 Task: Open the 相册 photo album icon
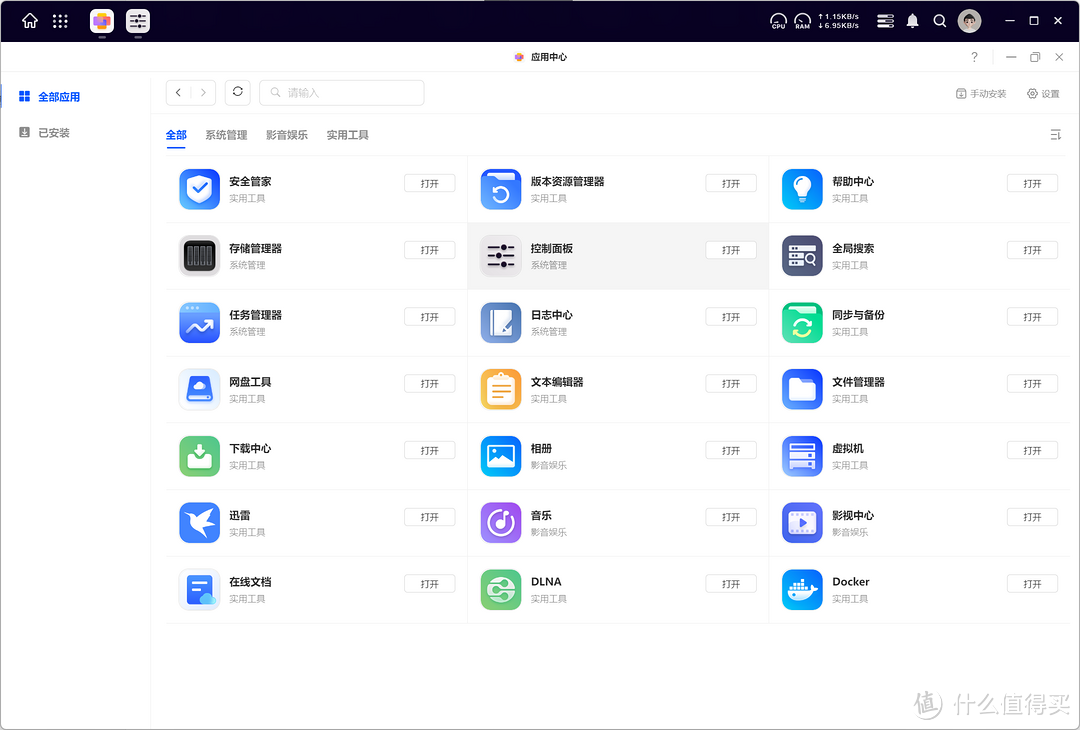pos(500,456)
